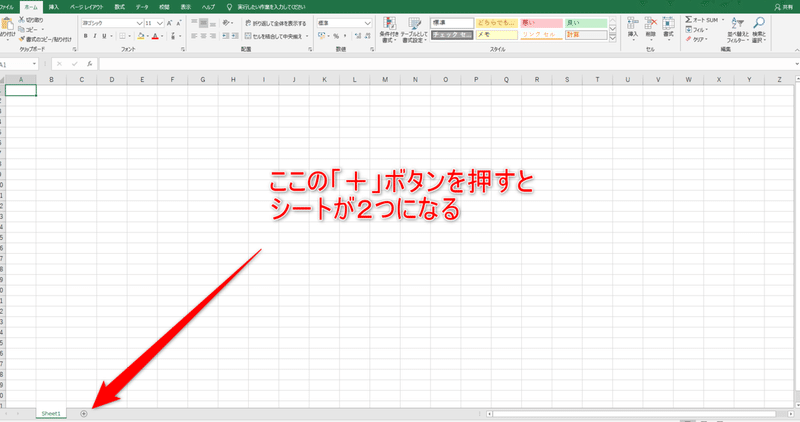Viewport: 800px width, 422px height.
Task: Expand Merge & Center (セルを結合して中央揃え) arrow
Action: pyautogui.click(x=307, y=36)
